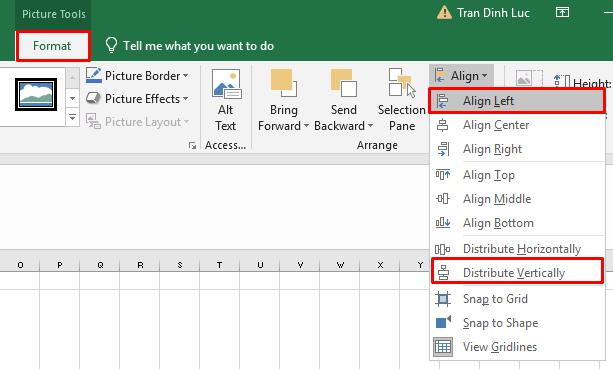Open the Picture Styles dialog launcher
613x369 pixels.
coord(192,145)
